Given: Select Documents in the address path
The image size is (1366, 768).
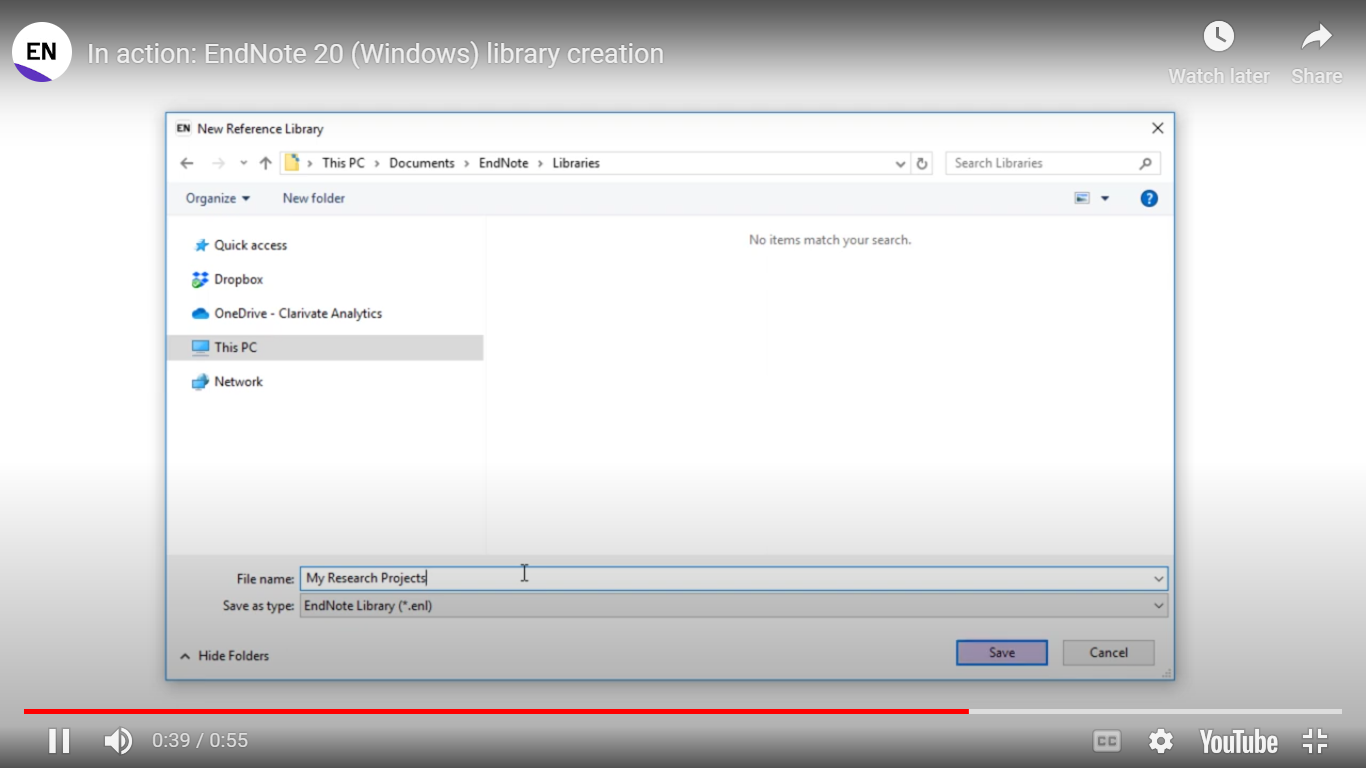Looking at the screenshot, I should pos(422,163).
